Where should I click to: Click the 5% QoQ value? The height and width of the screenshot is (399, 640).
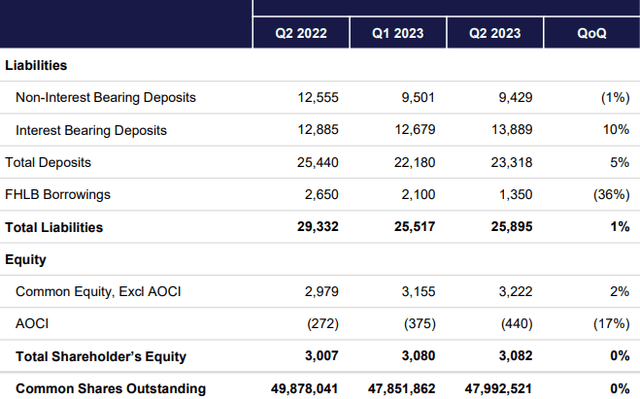click(x=620, y=162)
